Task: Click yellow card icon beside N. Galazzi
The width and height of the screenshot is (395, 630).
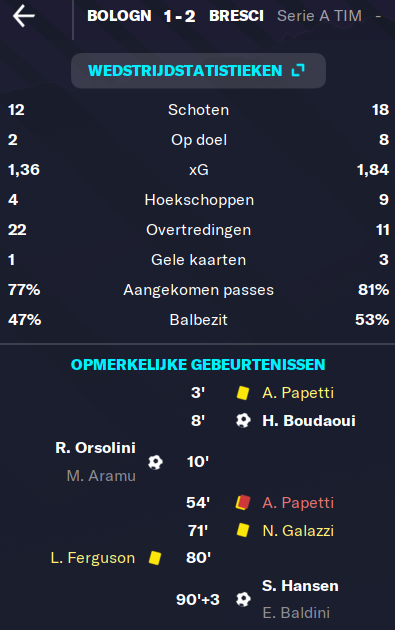Action: pos(243,530)
